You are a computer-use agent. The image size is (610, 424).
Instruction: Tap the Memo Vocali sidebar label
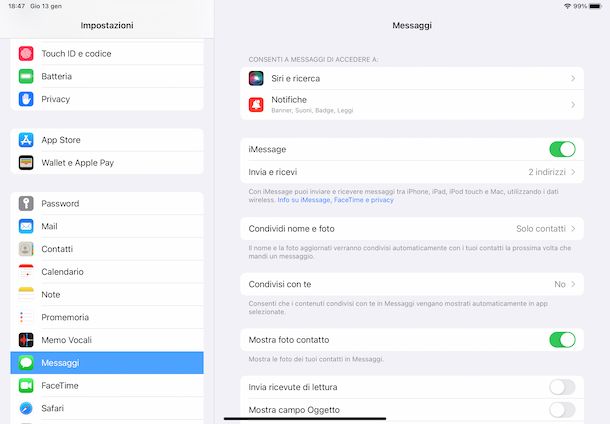pos(67,340)
